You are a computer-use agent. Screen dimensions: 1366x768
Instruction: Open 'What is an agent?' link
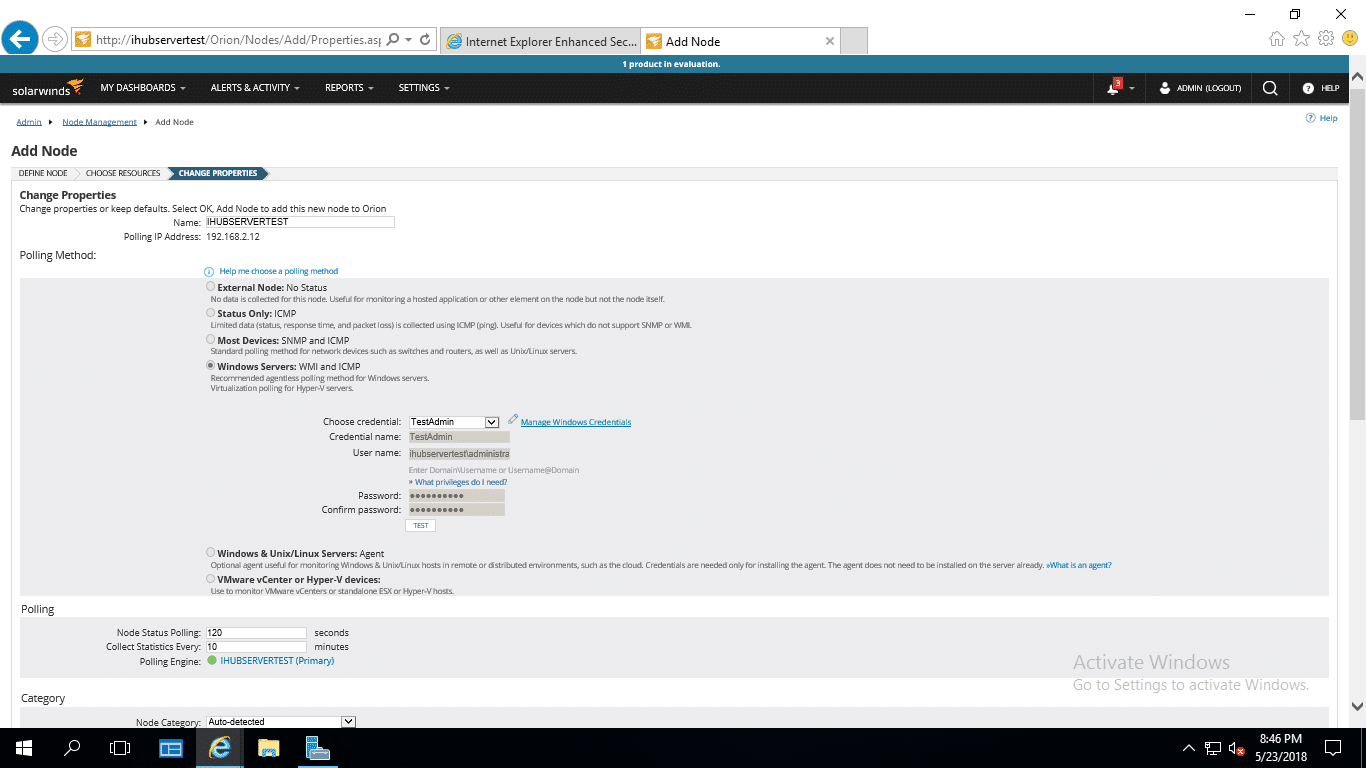pos(1079,565)
